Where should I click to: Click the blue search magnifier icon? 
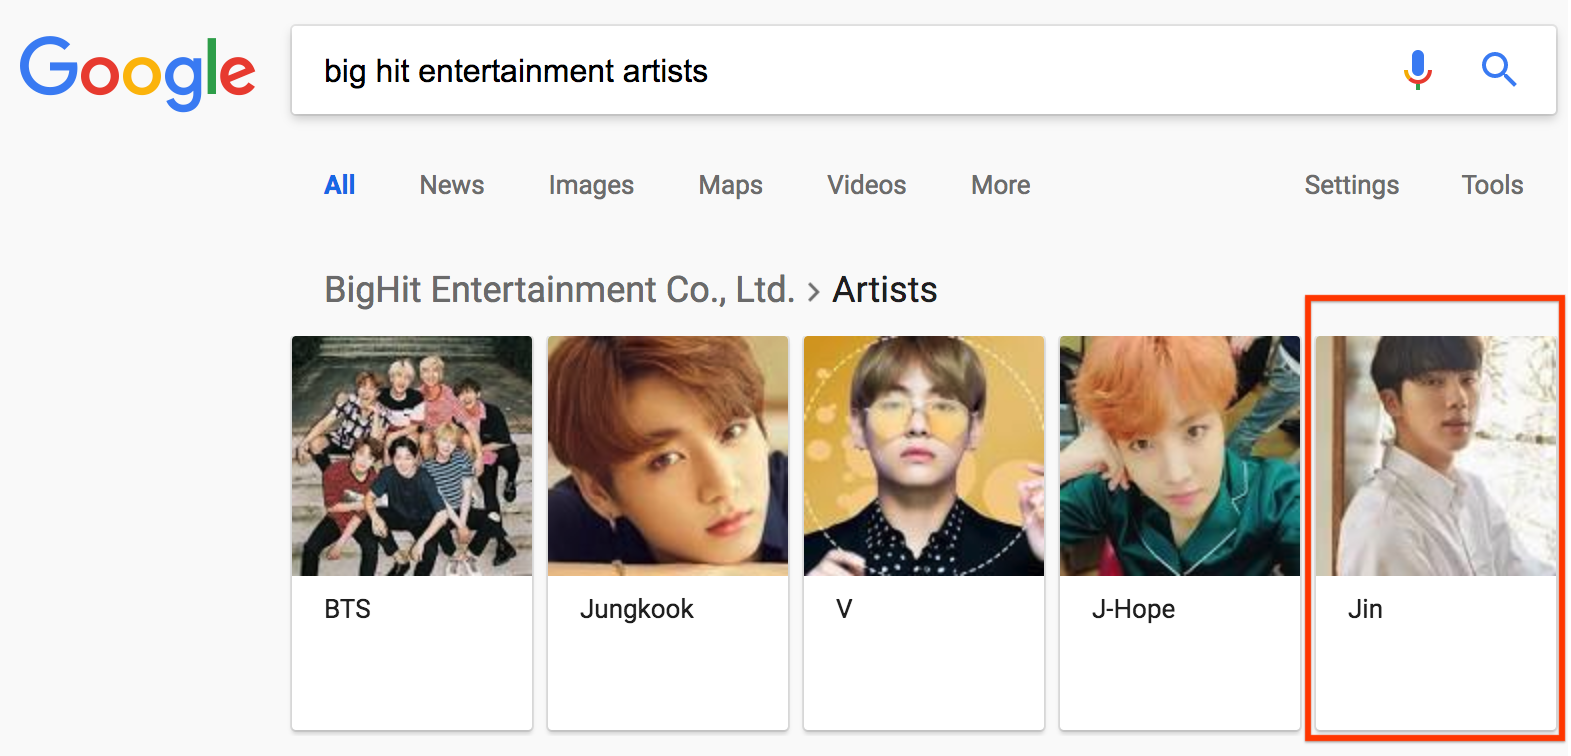pos(1498,70)
